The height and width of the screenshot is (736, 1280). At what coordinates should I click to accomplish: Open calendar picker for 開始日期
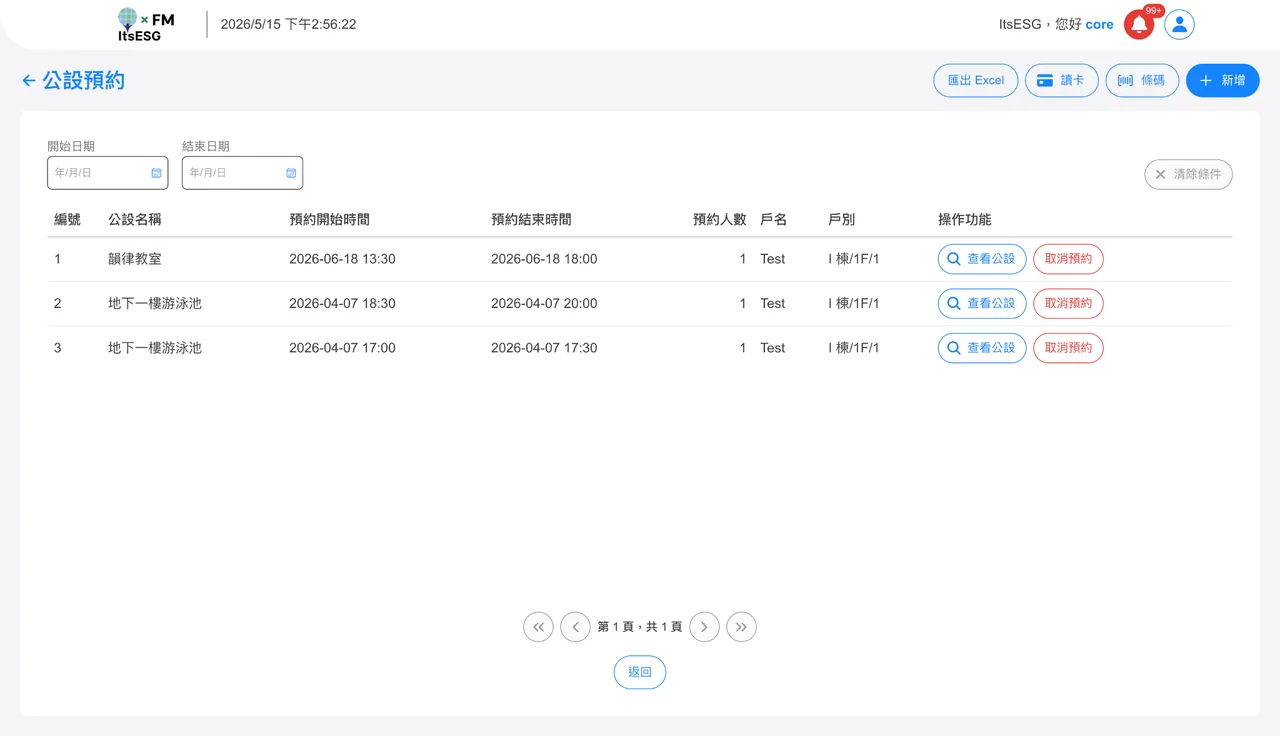(x=156, y=173)
